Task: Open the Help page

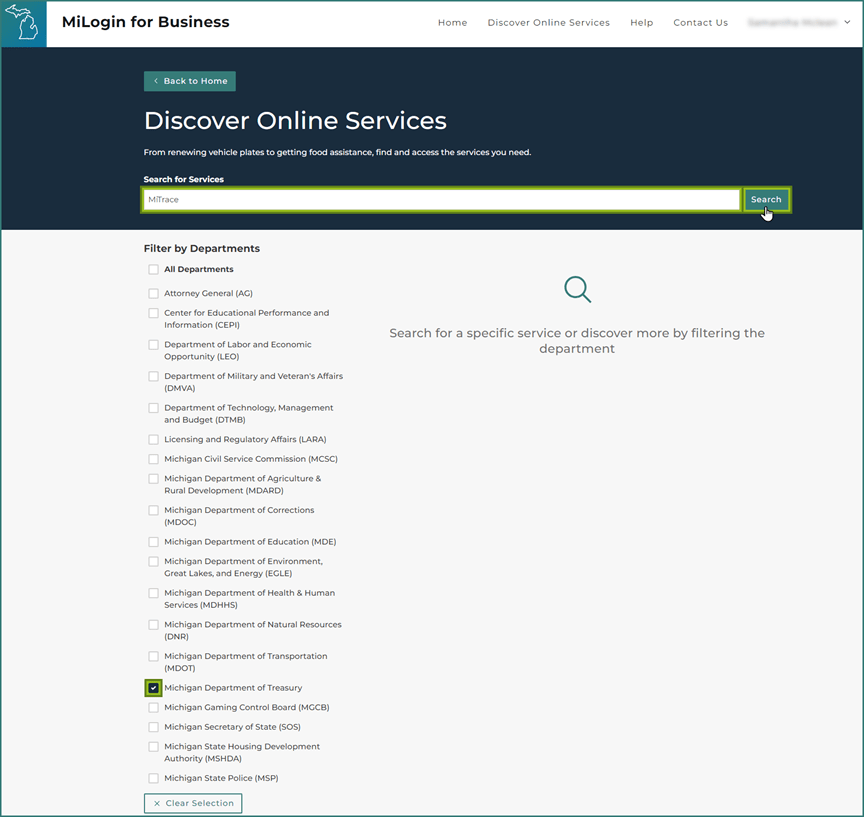Action: click(x=641, y=22)
